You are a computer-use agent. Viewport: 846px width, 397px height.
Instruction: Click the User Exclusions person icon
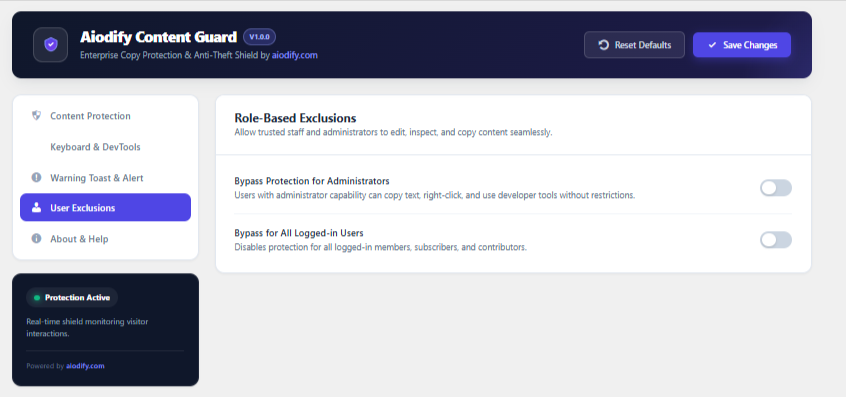[36, 208]
